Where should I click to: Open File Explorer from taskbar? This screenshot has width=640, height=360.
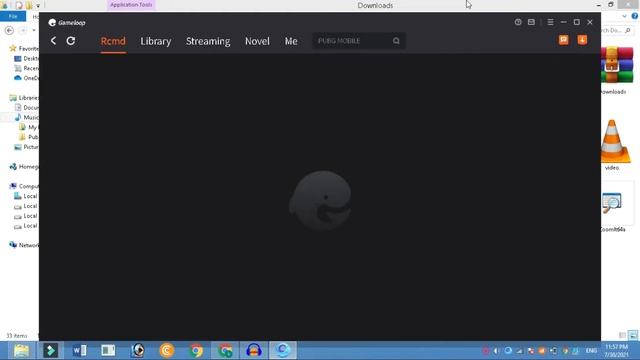click(x=21, y=350)
